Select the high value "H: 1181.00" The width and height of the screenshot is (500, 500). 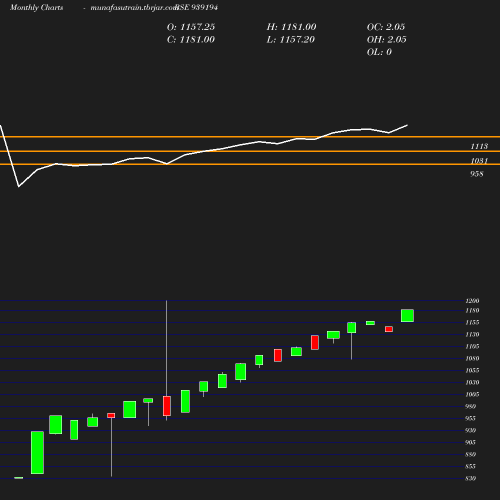[291, 27]
